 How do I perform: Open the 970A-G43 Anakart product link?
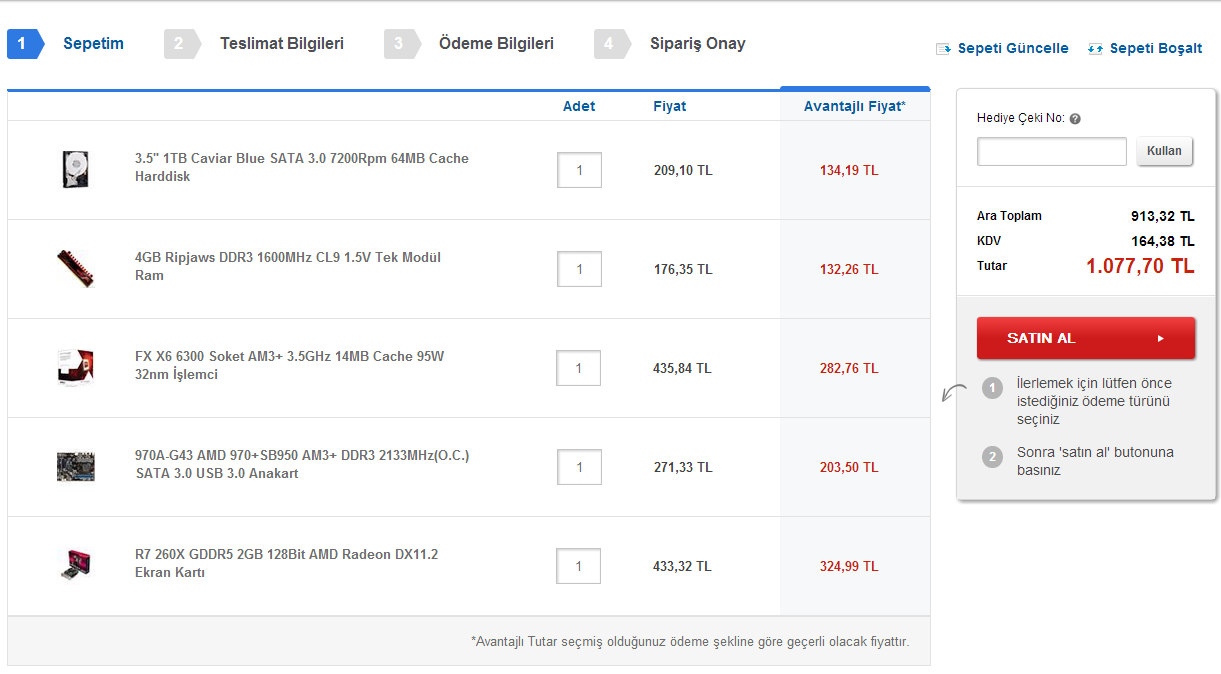click(x=301, y=464)
